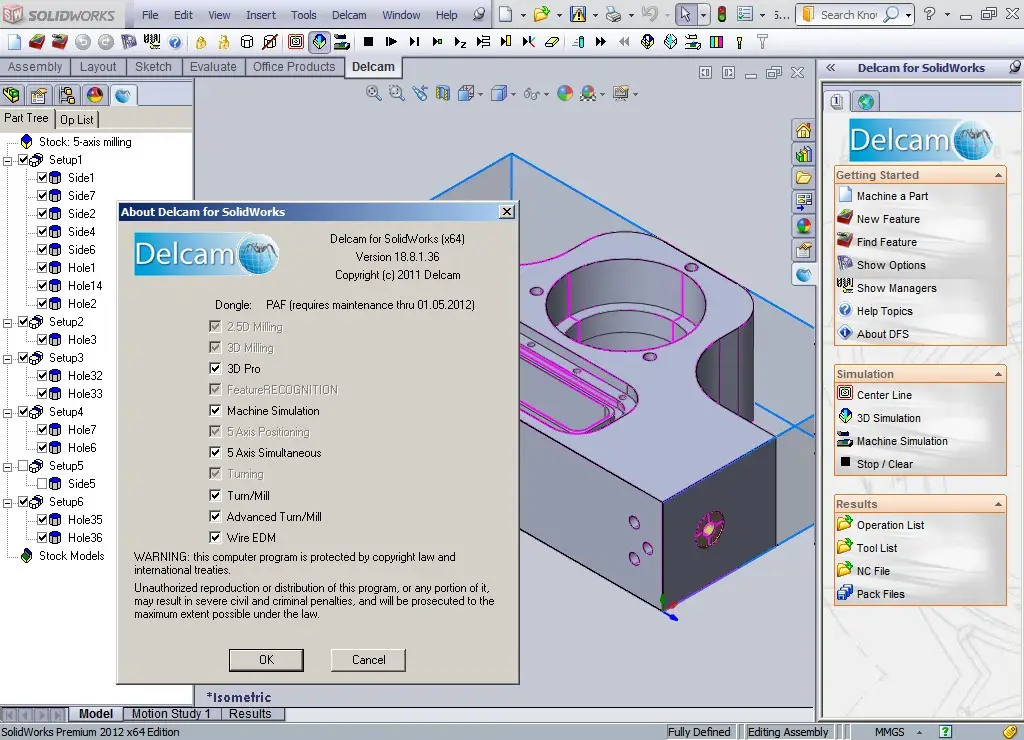Start 3D Simulation from the task pane
Screen dimensions: 1024x740
888,418
